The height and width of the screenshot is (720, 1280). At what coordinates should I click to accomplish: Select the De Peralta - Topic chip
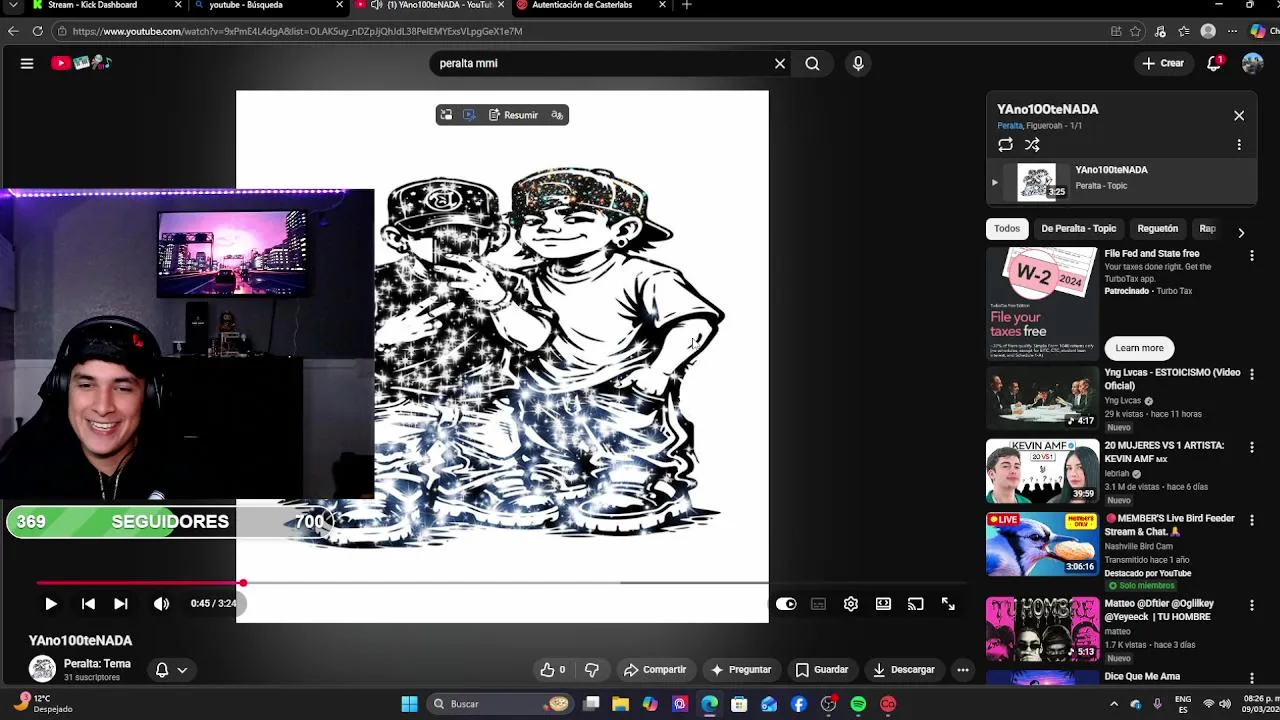point(1078,229)
